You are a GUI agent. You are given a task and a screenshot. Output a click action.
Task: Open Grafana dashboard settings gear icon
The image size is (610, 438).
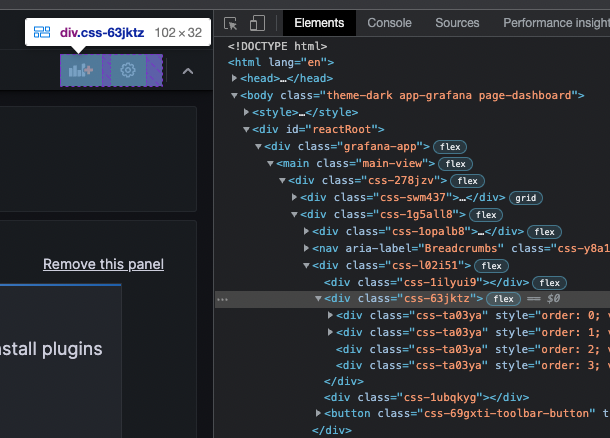point(128,70)
